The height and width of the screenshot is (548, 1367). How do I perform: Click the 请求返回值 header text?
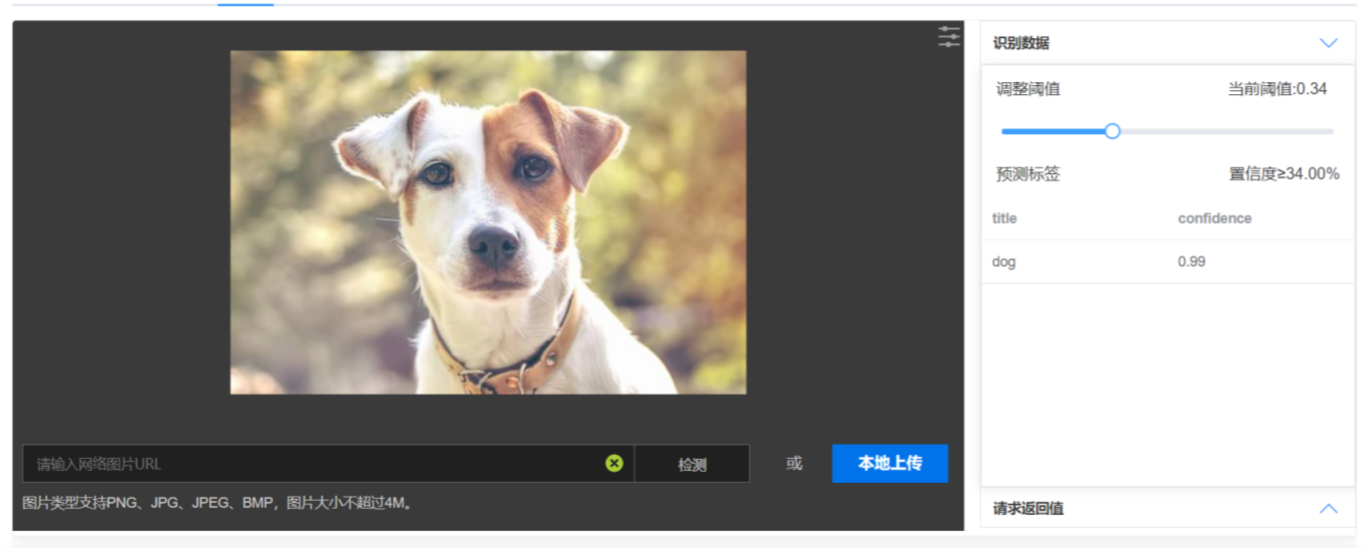tap(1028, 508)
